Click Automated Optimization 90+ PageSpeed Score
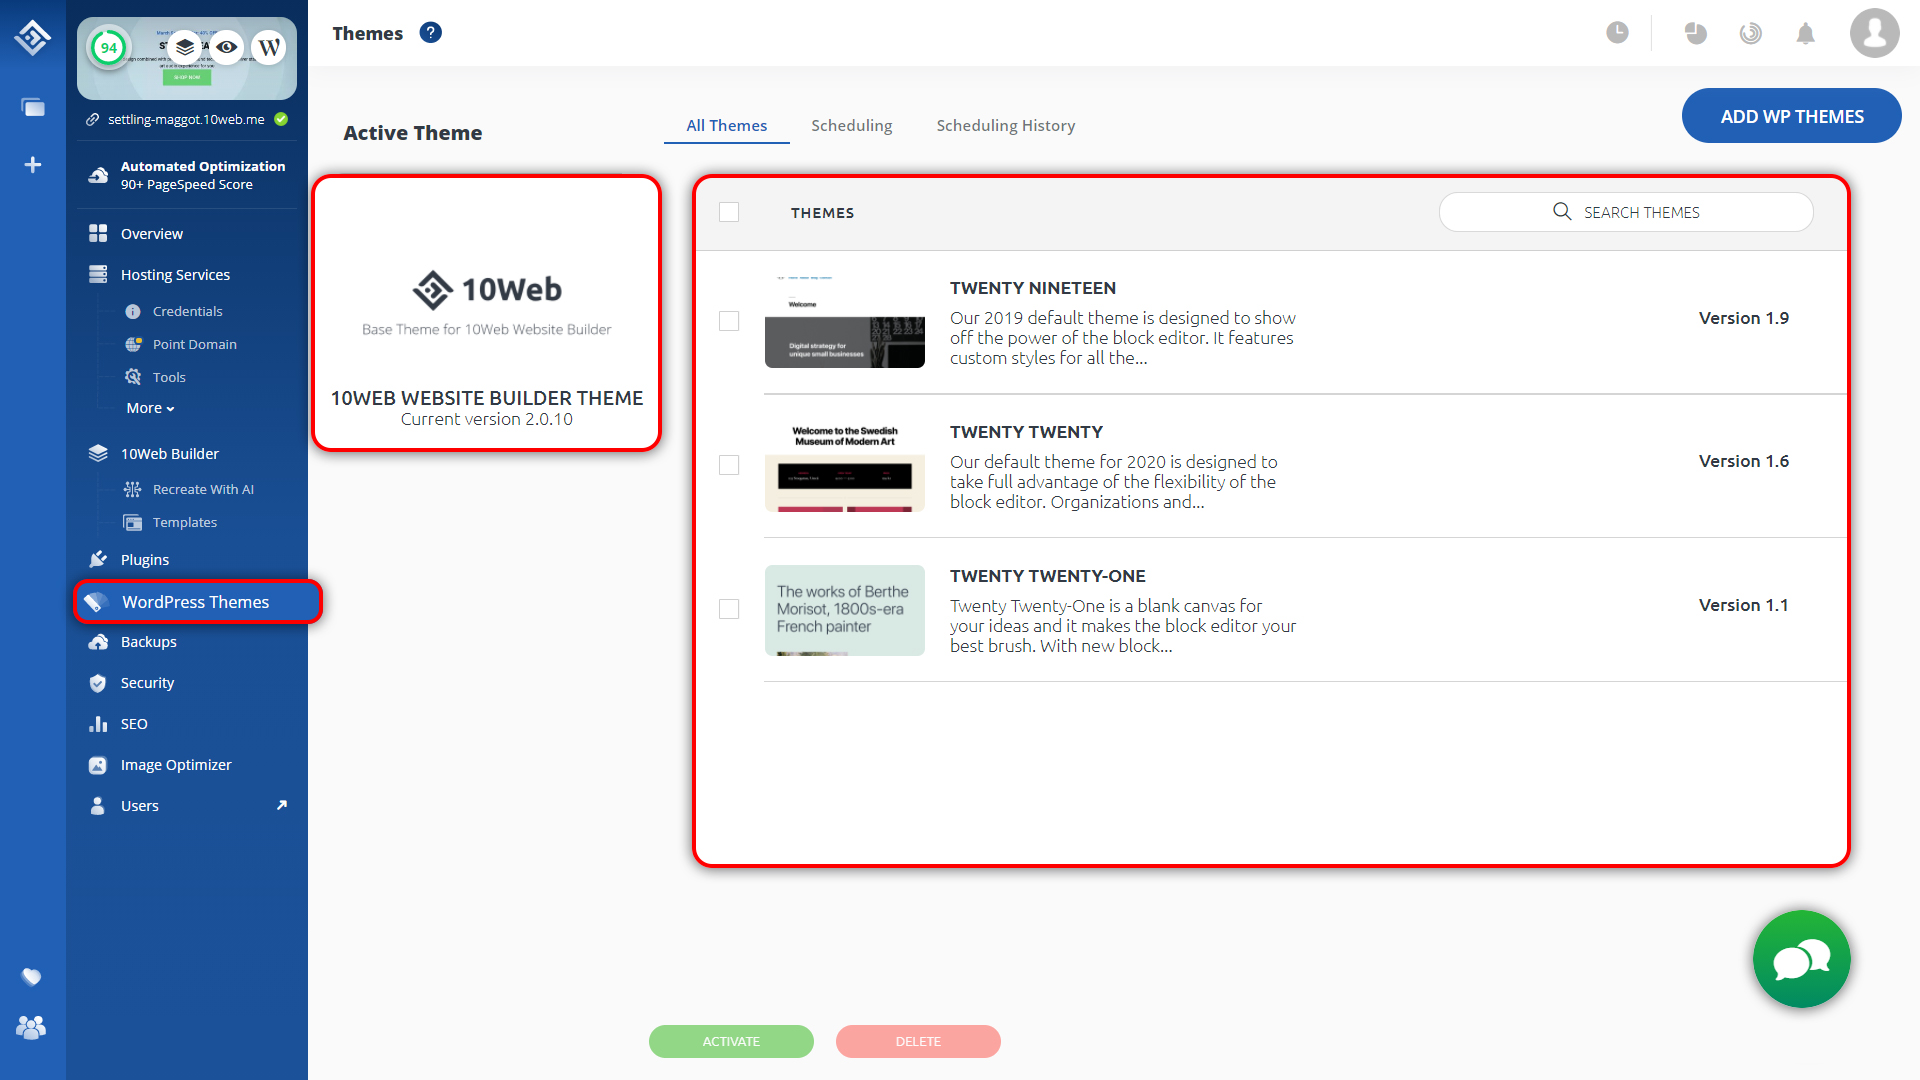This screenshot has width=1920, height=1080. (188, 175)
